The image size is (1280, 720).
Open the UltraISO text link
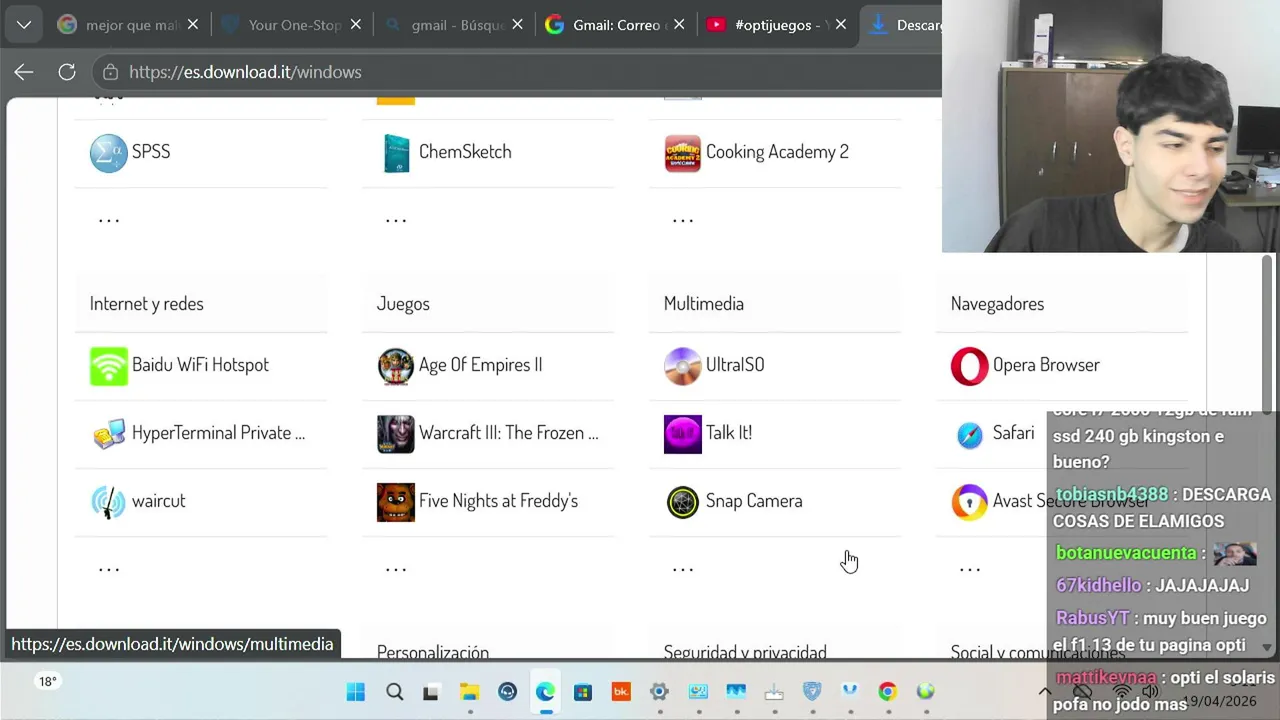point(735,365)
